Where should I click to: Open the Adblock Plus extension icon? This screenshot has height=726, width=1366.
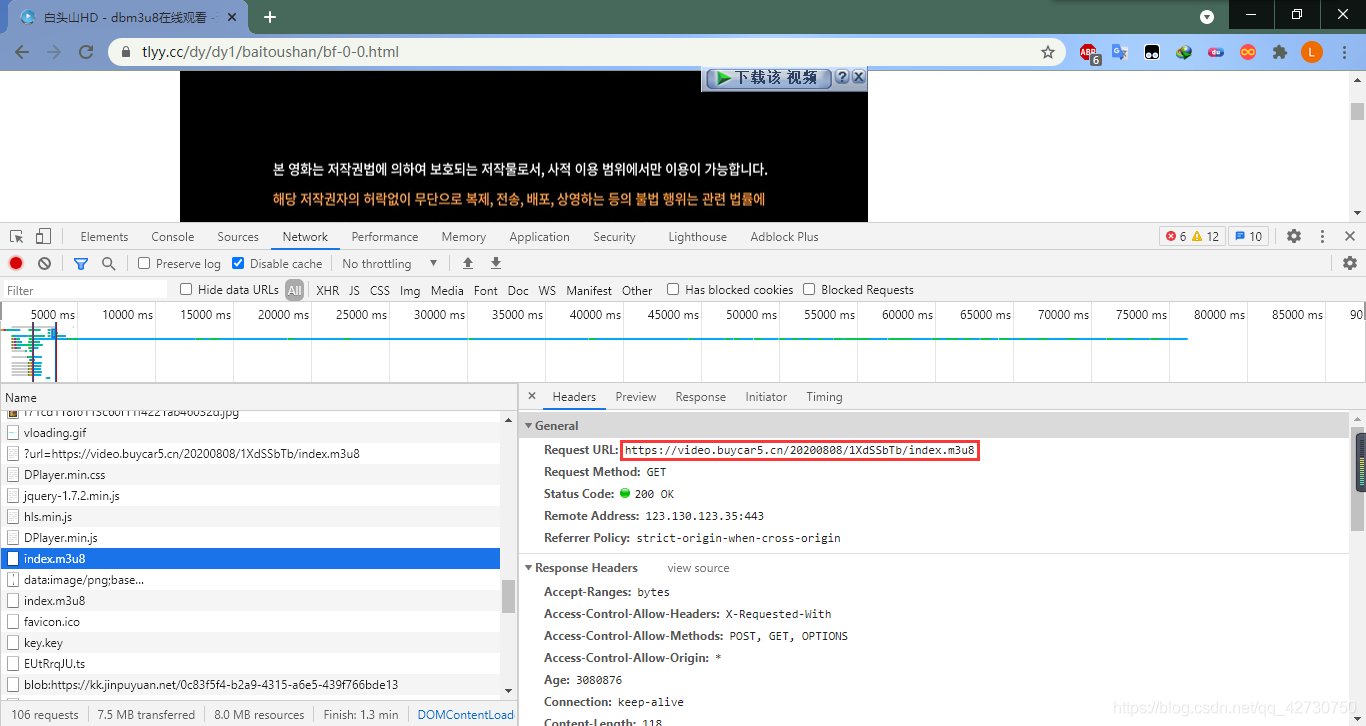[1088, 52]
